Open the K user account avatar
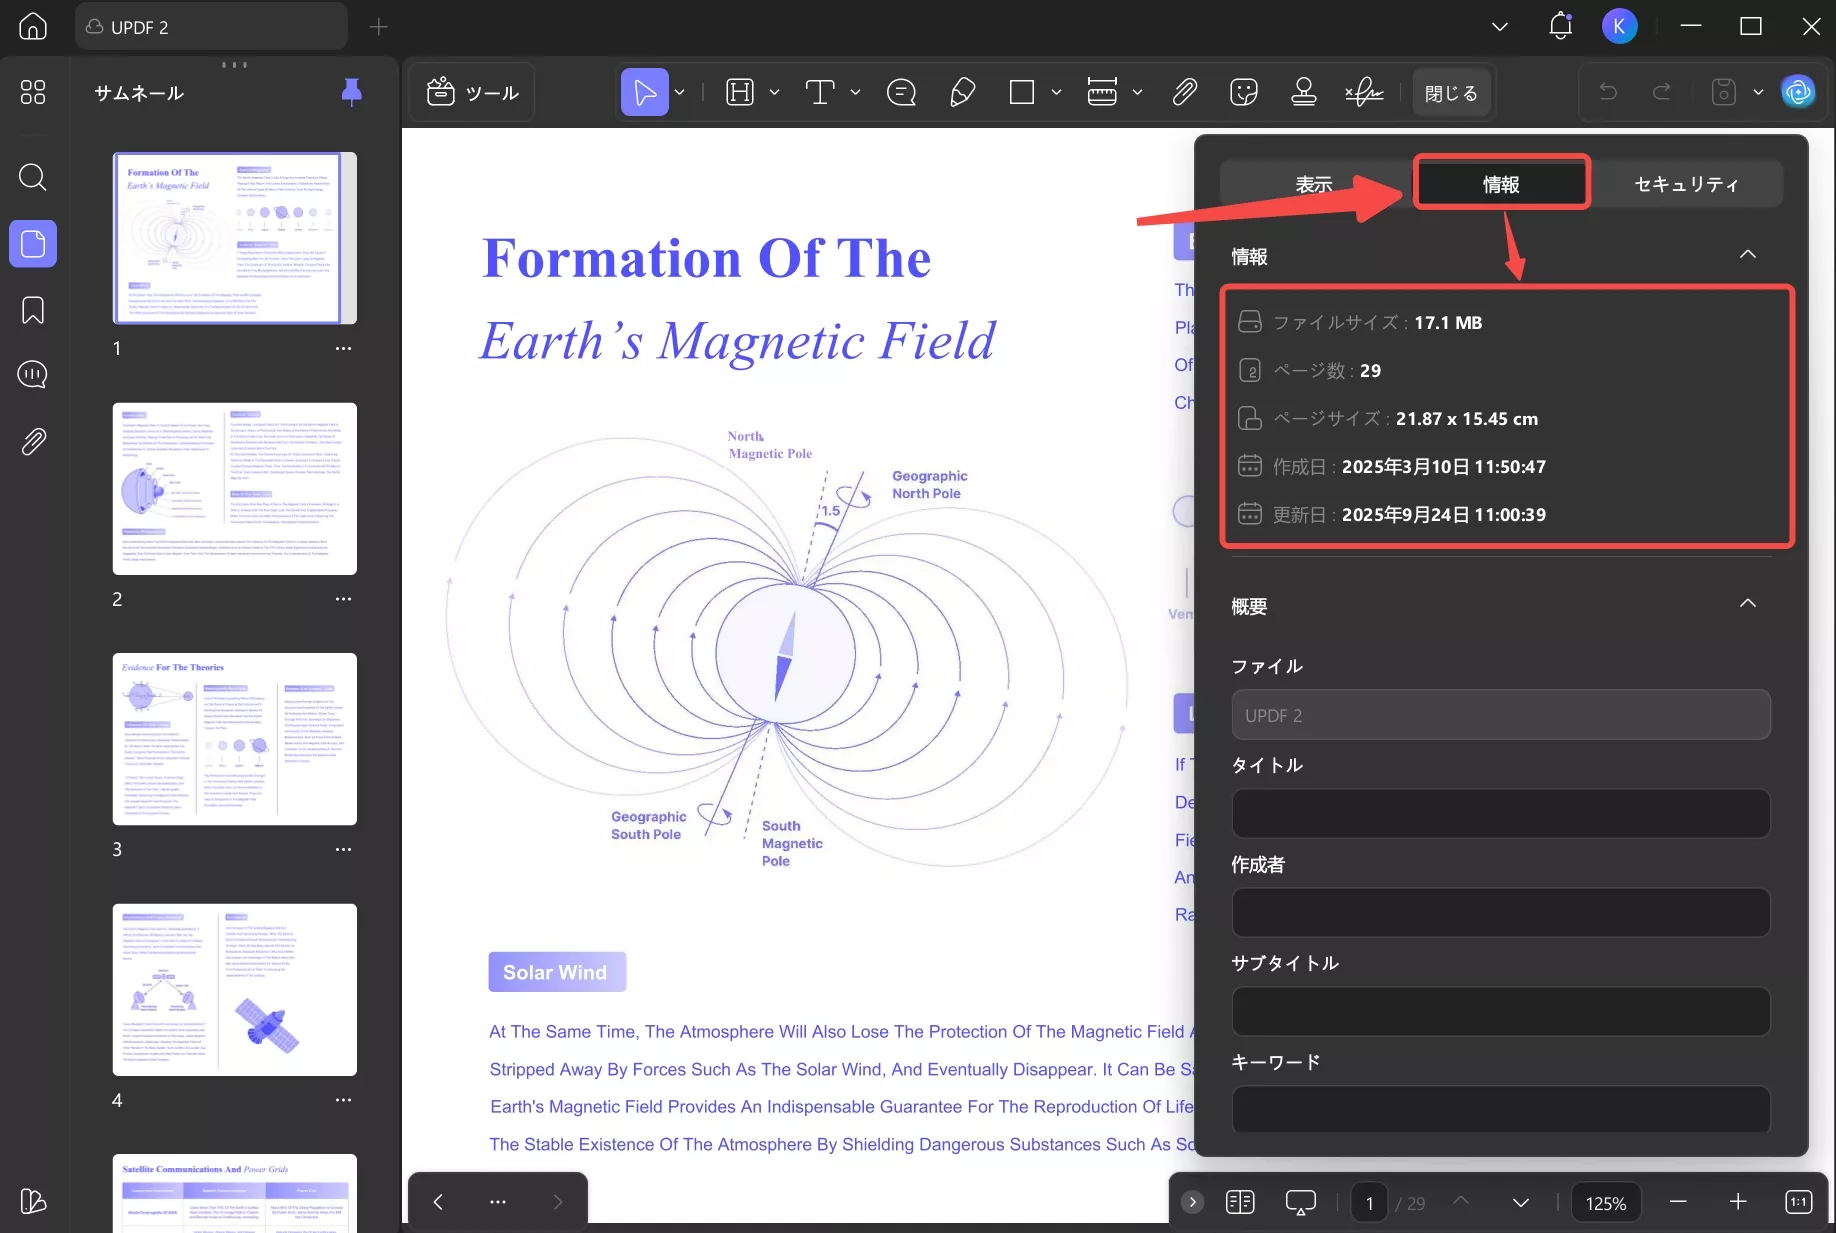The height and width of the screenshot is (1233, 1836). pyautogui.click(x=1619, y=27)
